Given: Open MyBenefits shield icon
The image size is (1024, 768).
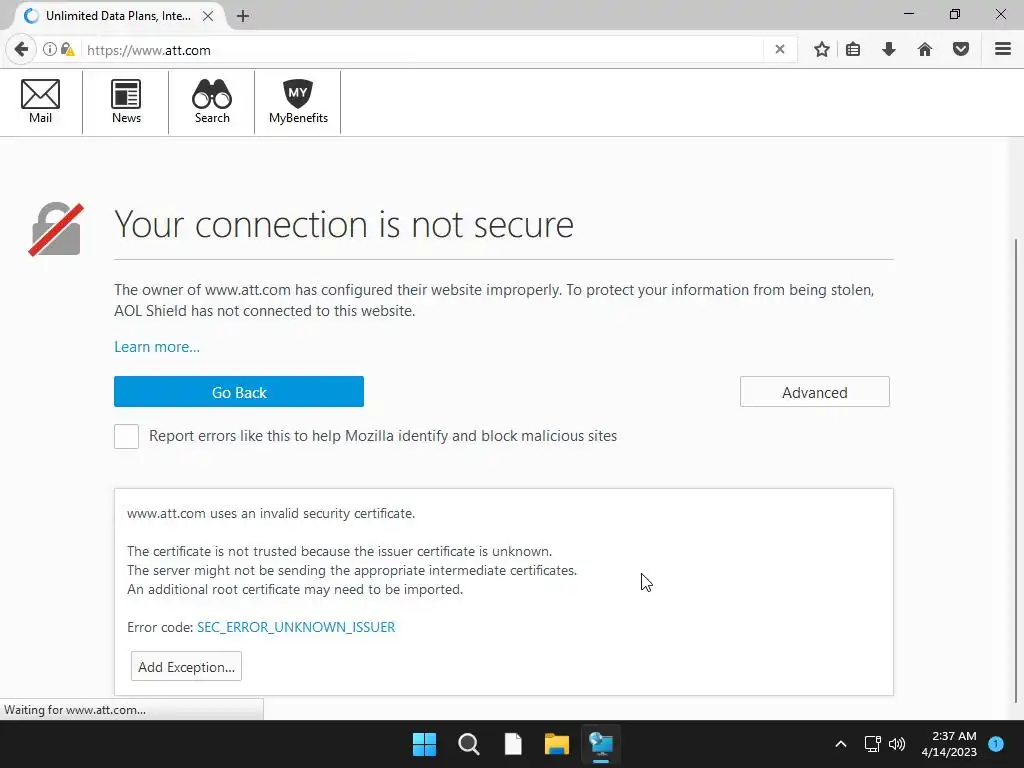Looking at the screenshot, I should (298, 101).
